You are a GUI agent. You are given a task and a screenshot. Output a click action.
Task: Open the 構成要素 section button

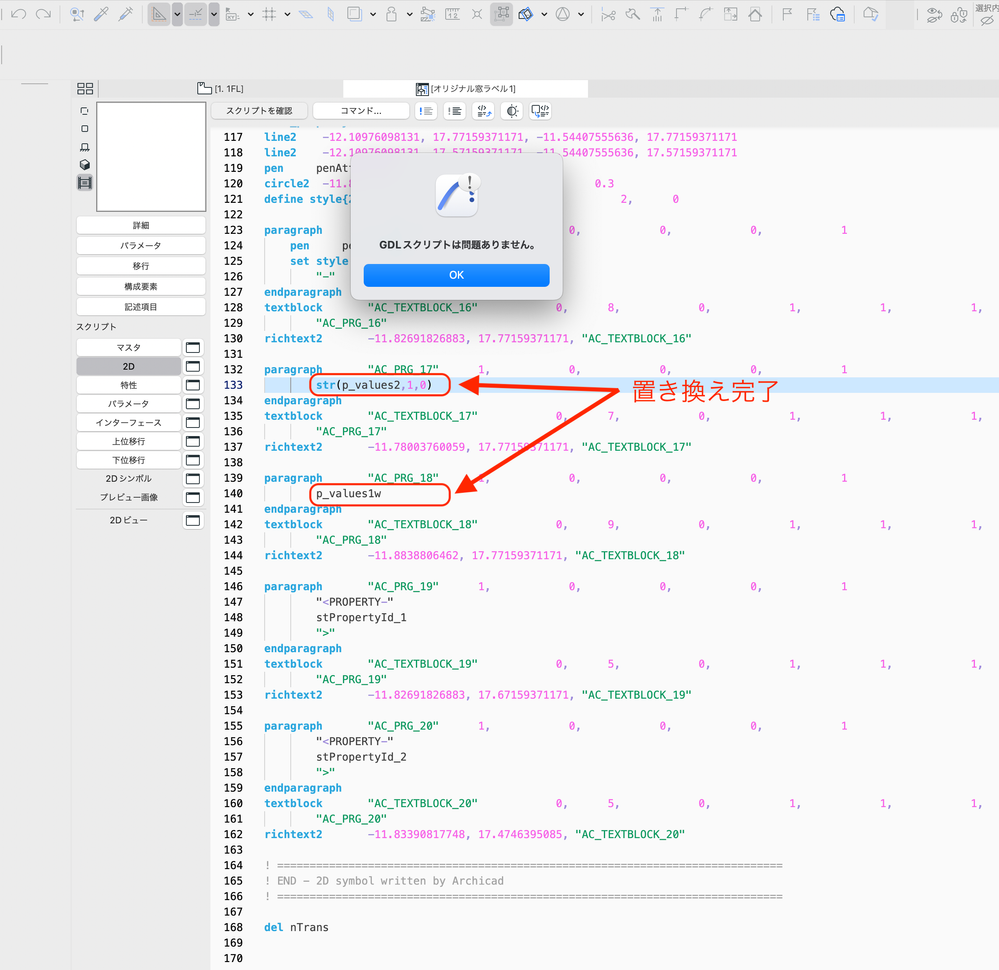[141, 286]
